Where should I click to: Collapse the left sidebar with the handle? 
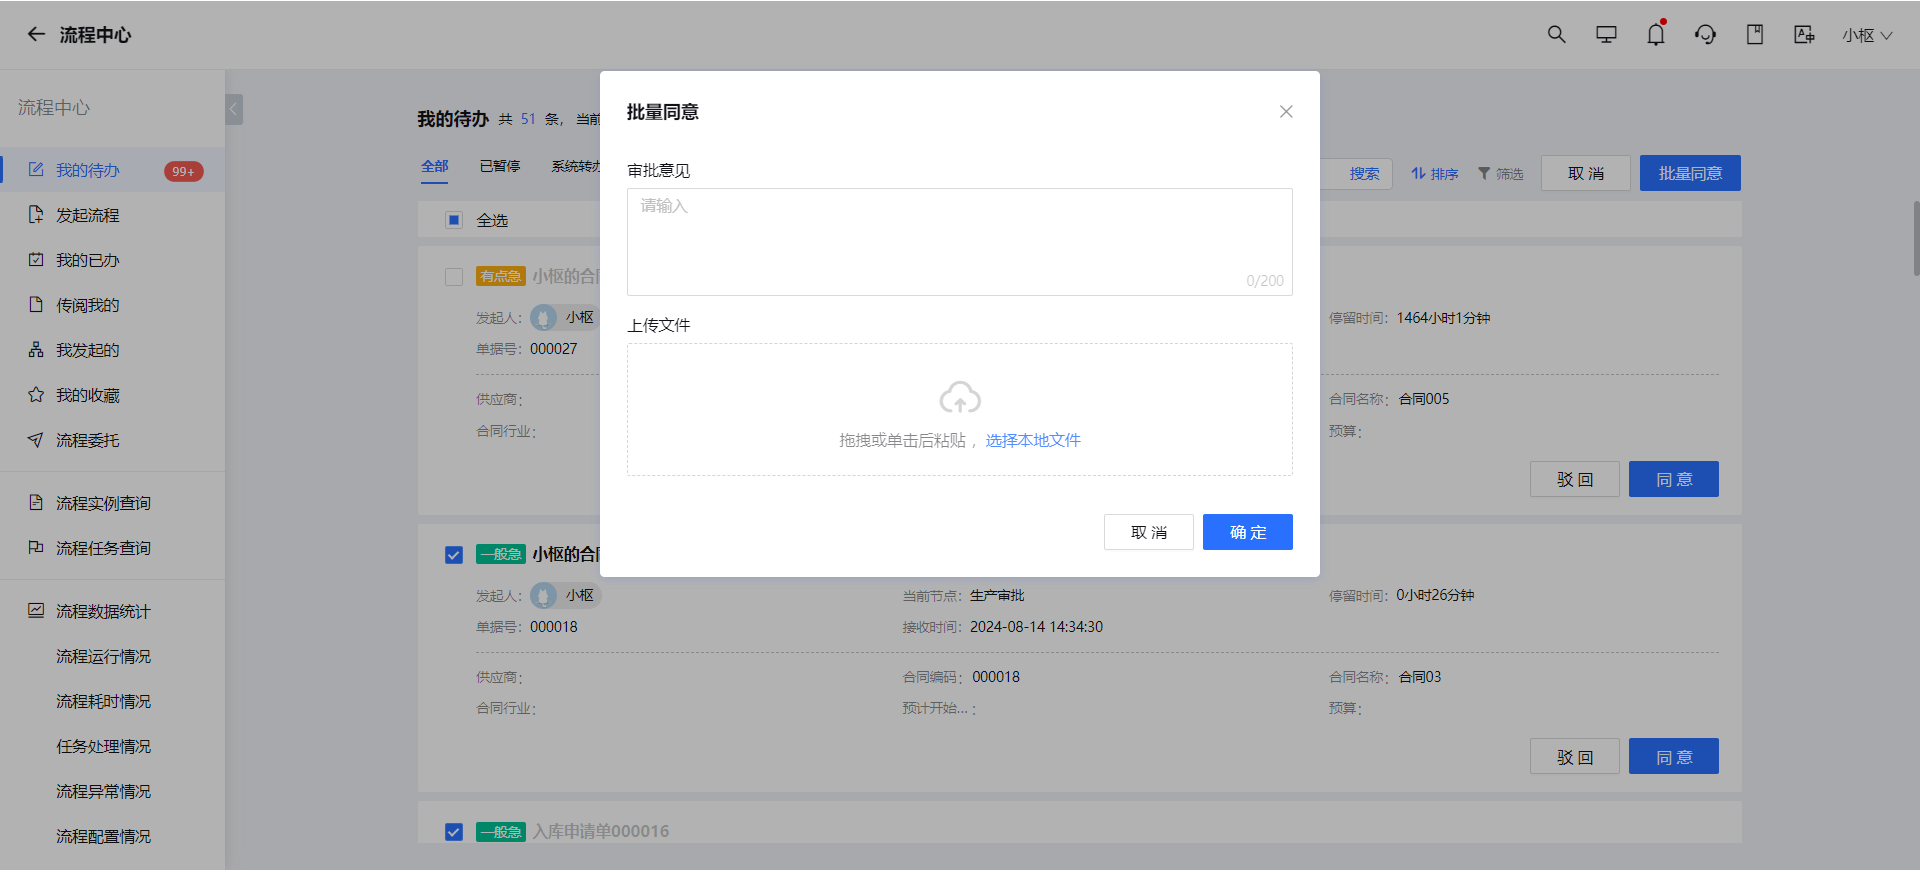(234, 109)
